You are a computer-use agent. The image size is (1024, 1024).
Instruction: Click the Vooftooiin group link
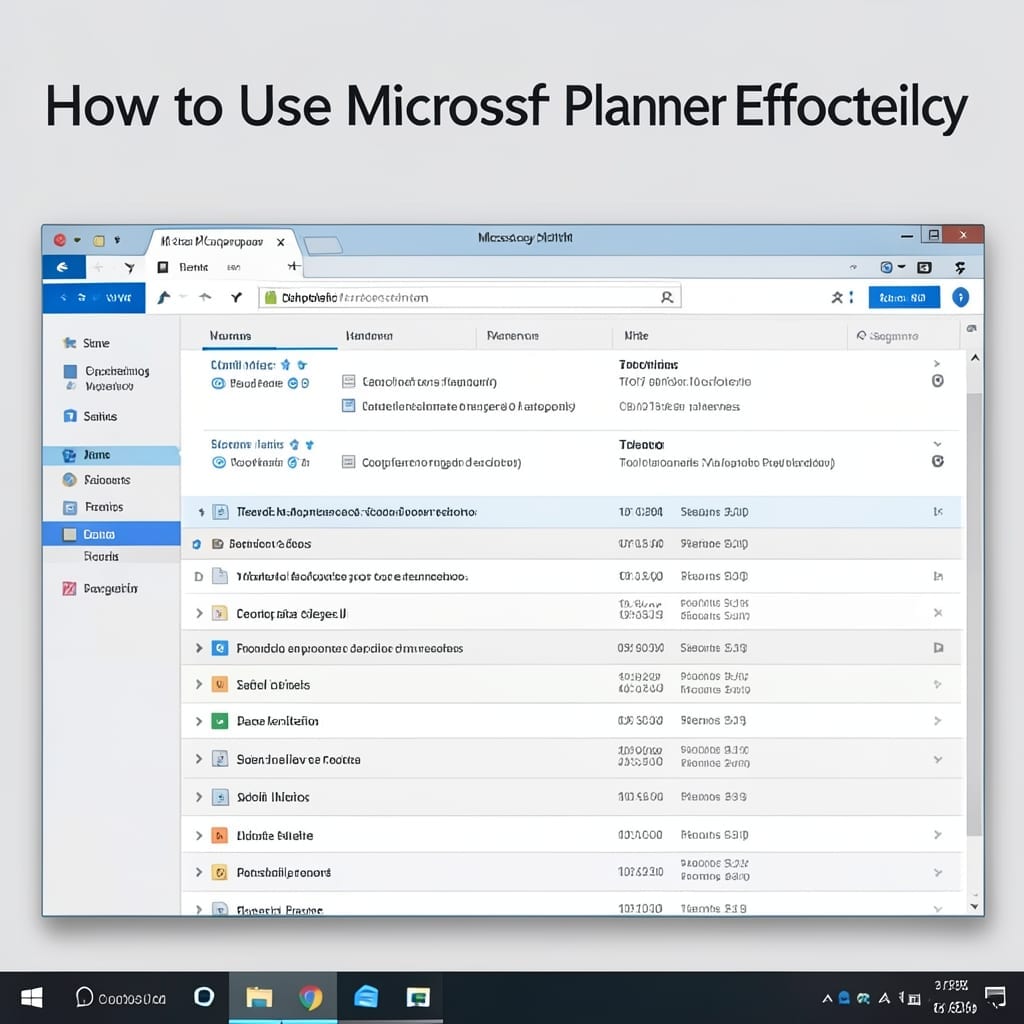[x=257, y=462]
